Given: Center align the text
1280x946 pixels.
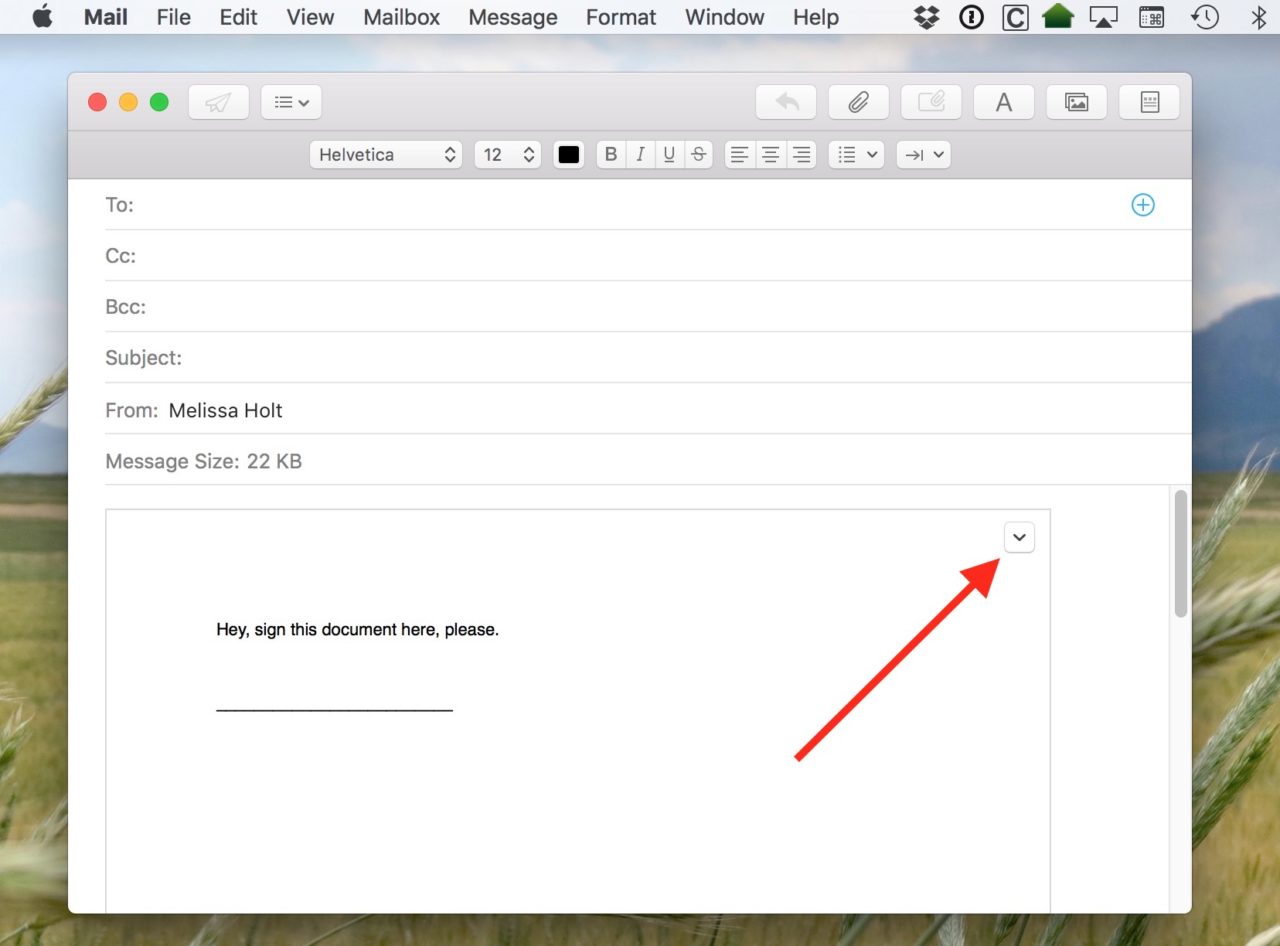Looking at the screenshot, I should (770, 154).
